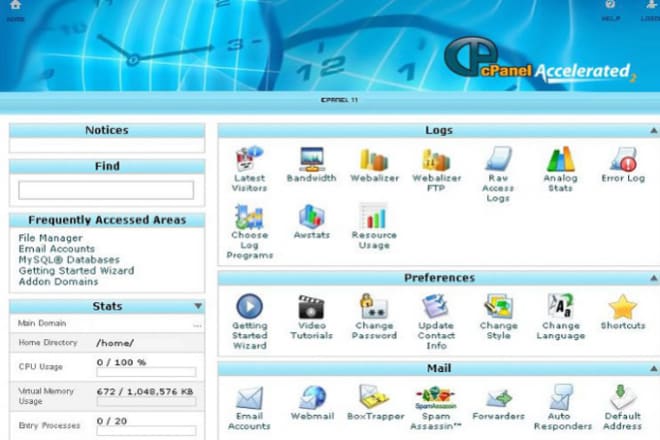Go to Home in top bar

[x=16, y=11]
